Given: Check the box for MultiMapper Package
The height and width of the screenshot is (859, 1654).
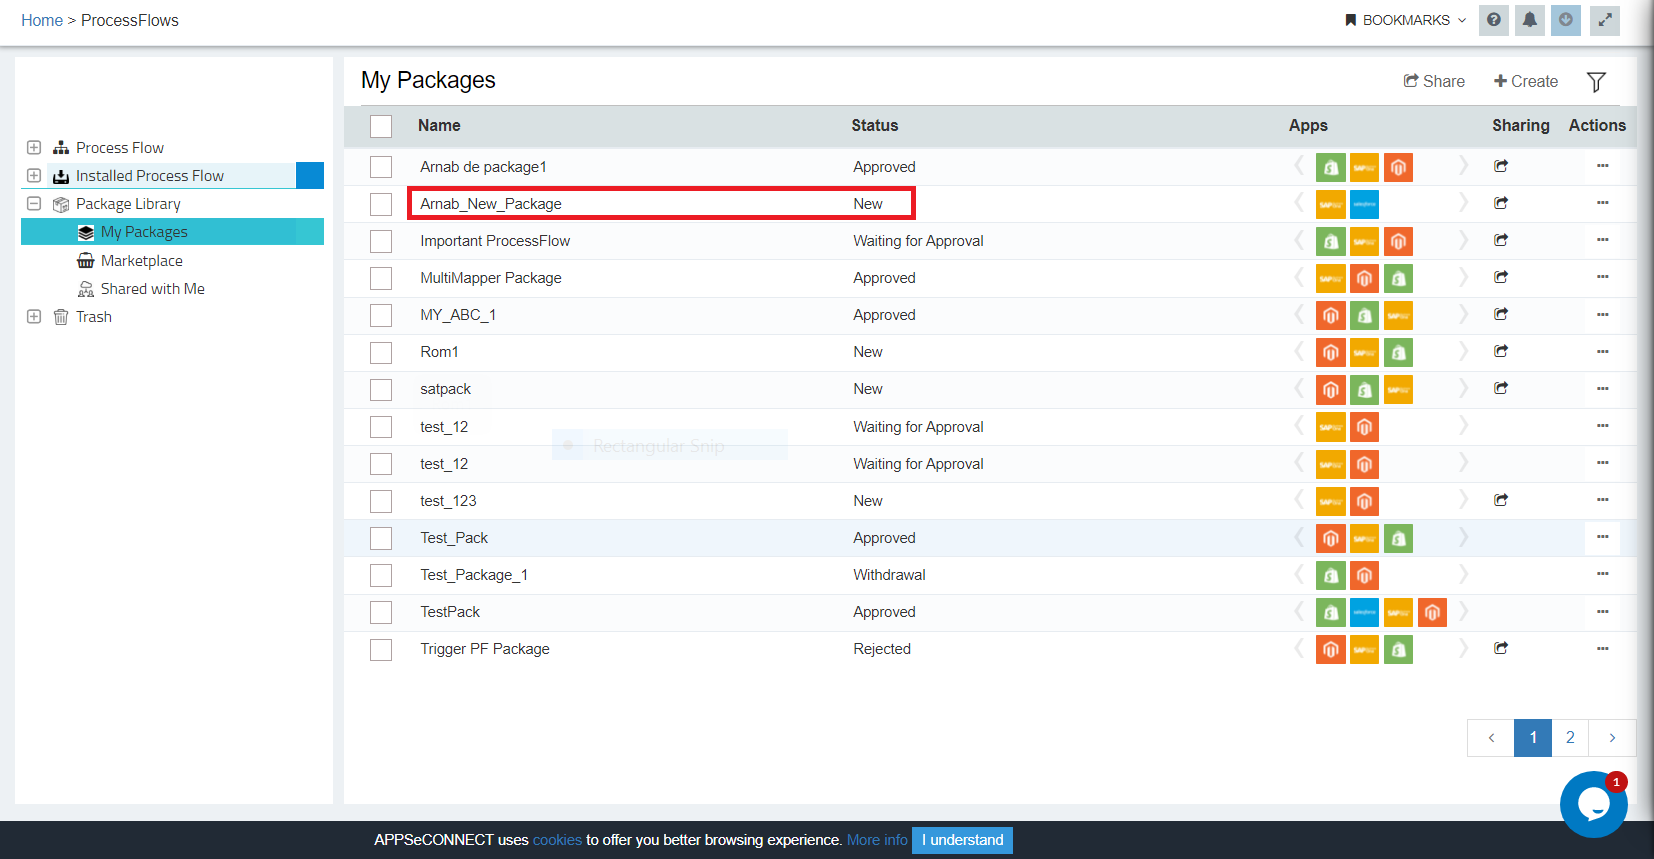Looking at the screenshot, I should 381,278.
